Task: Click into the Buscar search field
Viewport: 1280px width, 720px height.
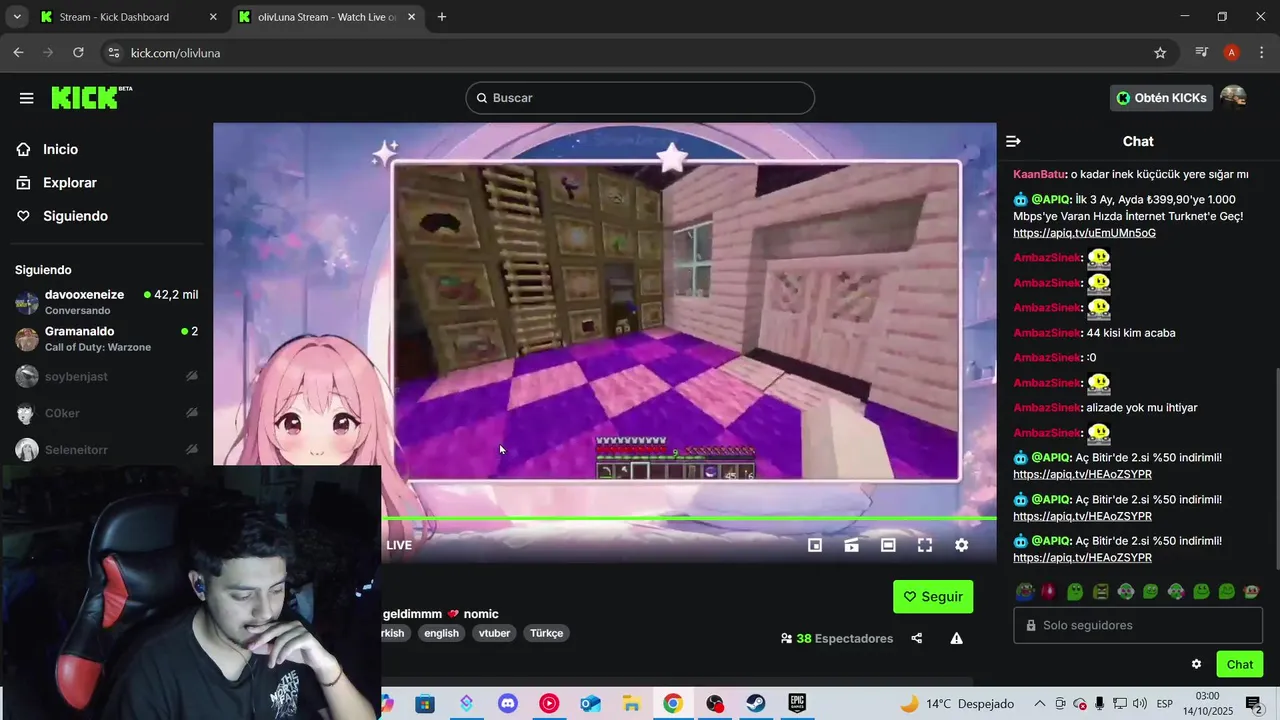Action: click(x=640, y=98)
